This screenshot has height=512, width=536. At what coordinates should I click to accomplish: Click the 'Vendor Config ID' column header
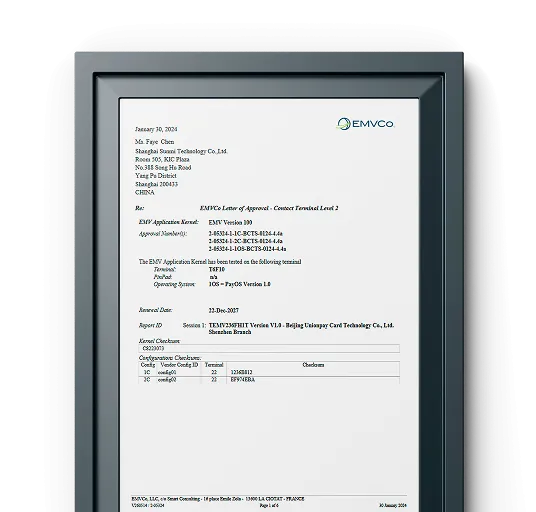coord(179,365)
